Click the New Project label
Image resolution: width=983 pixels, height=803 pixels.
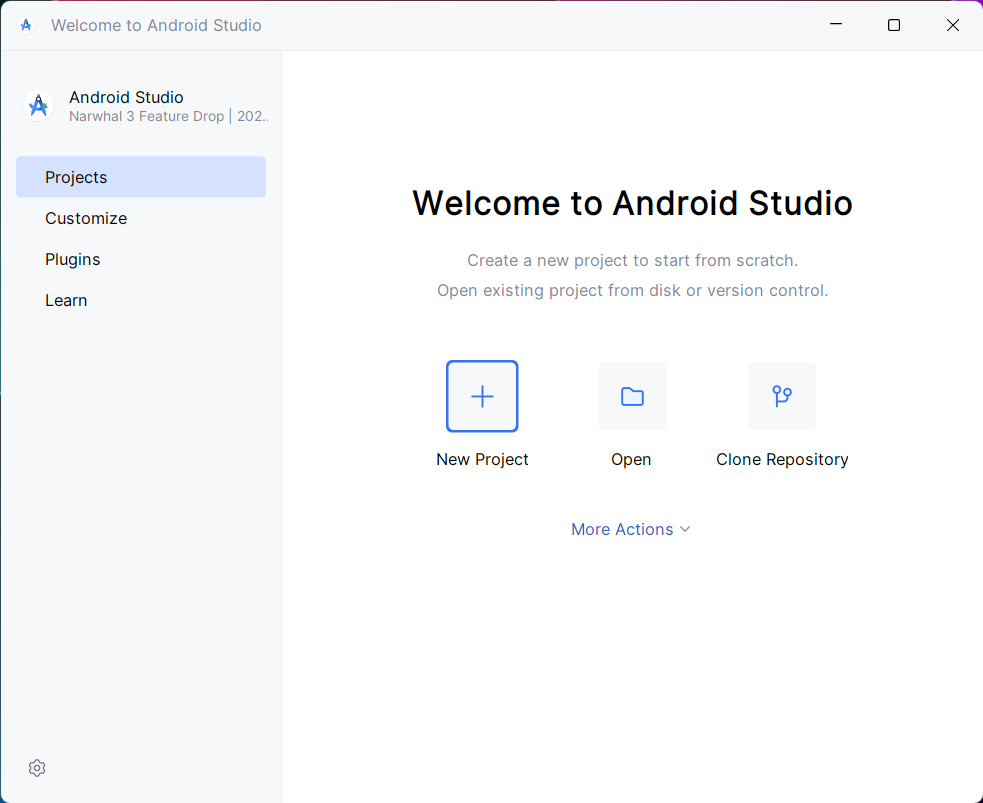click(482, 459)
